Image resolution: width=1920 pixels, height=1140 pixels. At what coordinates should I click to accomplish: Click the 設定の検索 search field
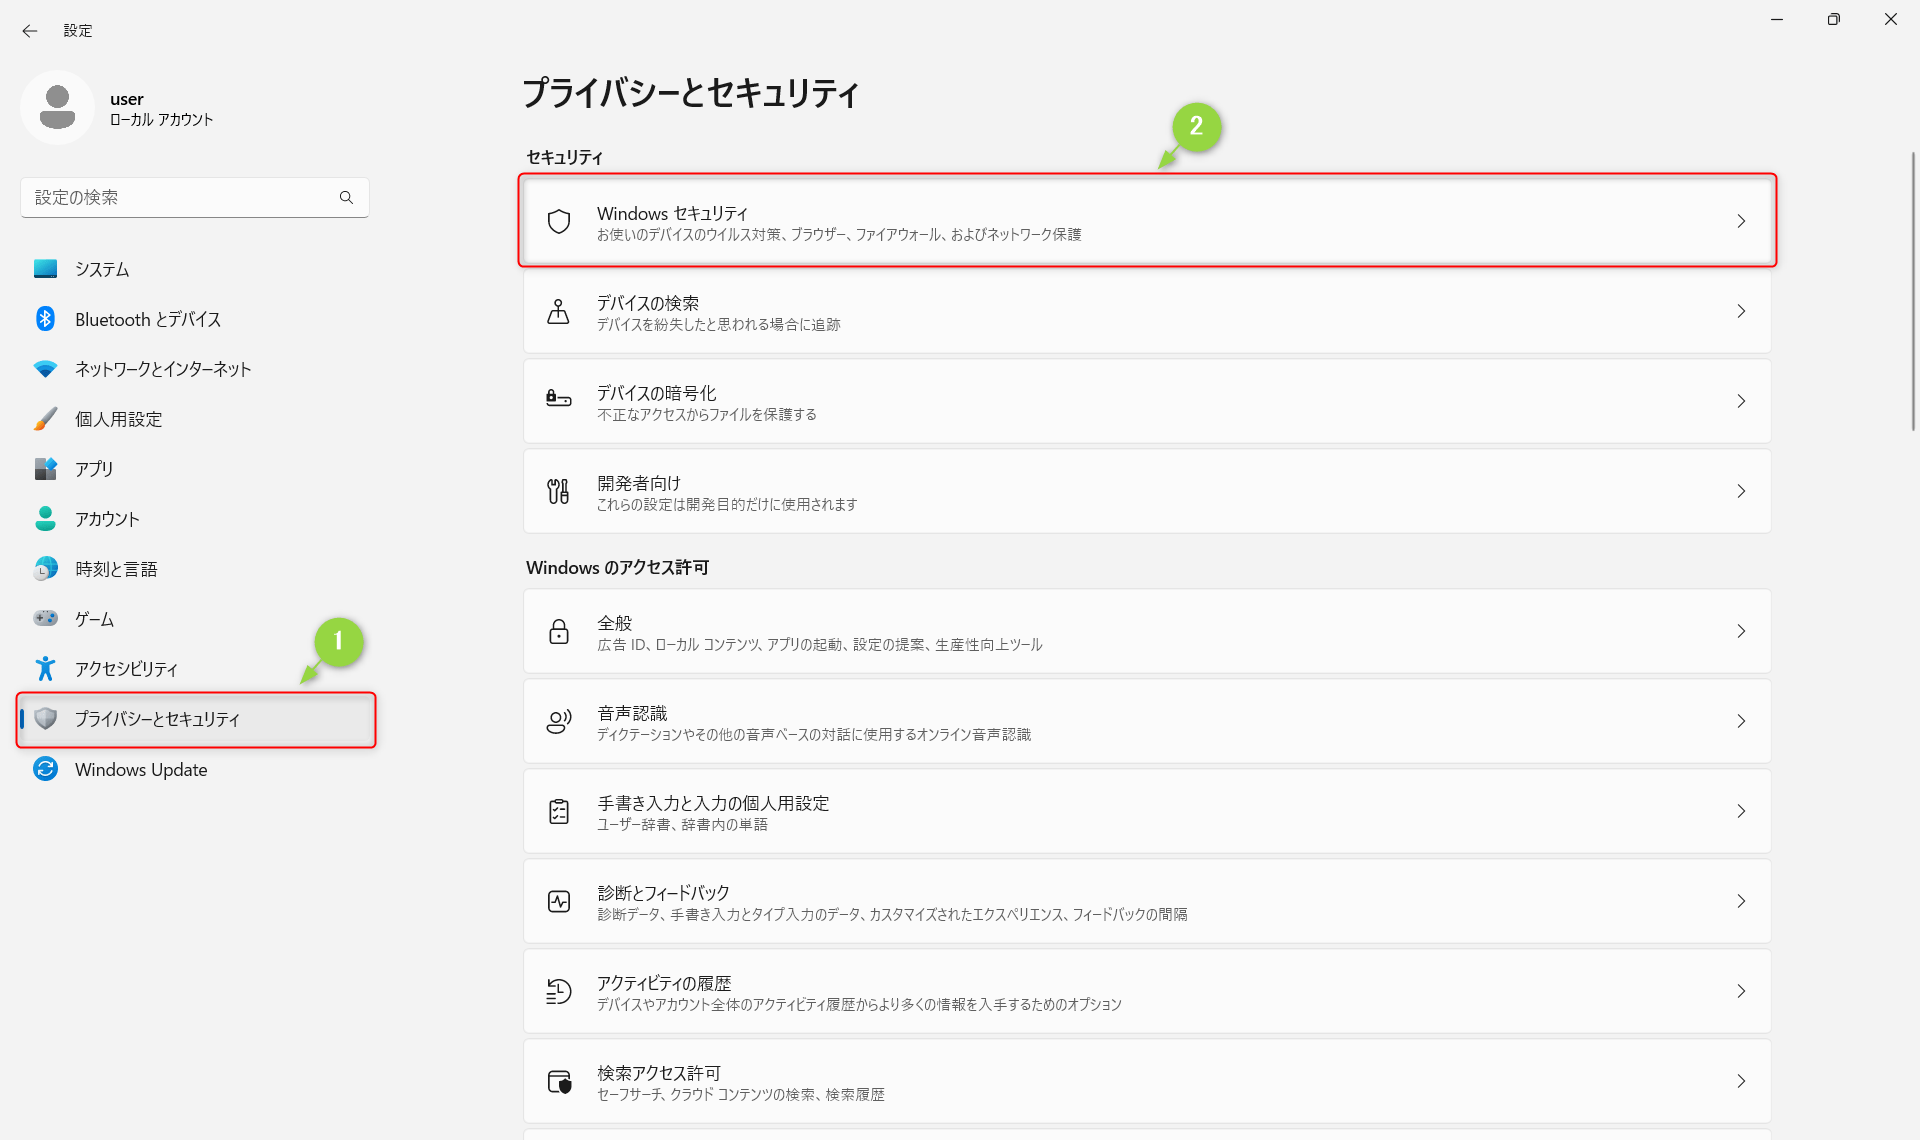tap(180, 198)
